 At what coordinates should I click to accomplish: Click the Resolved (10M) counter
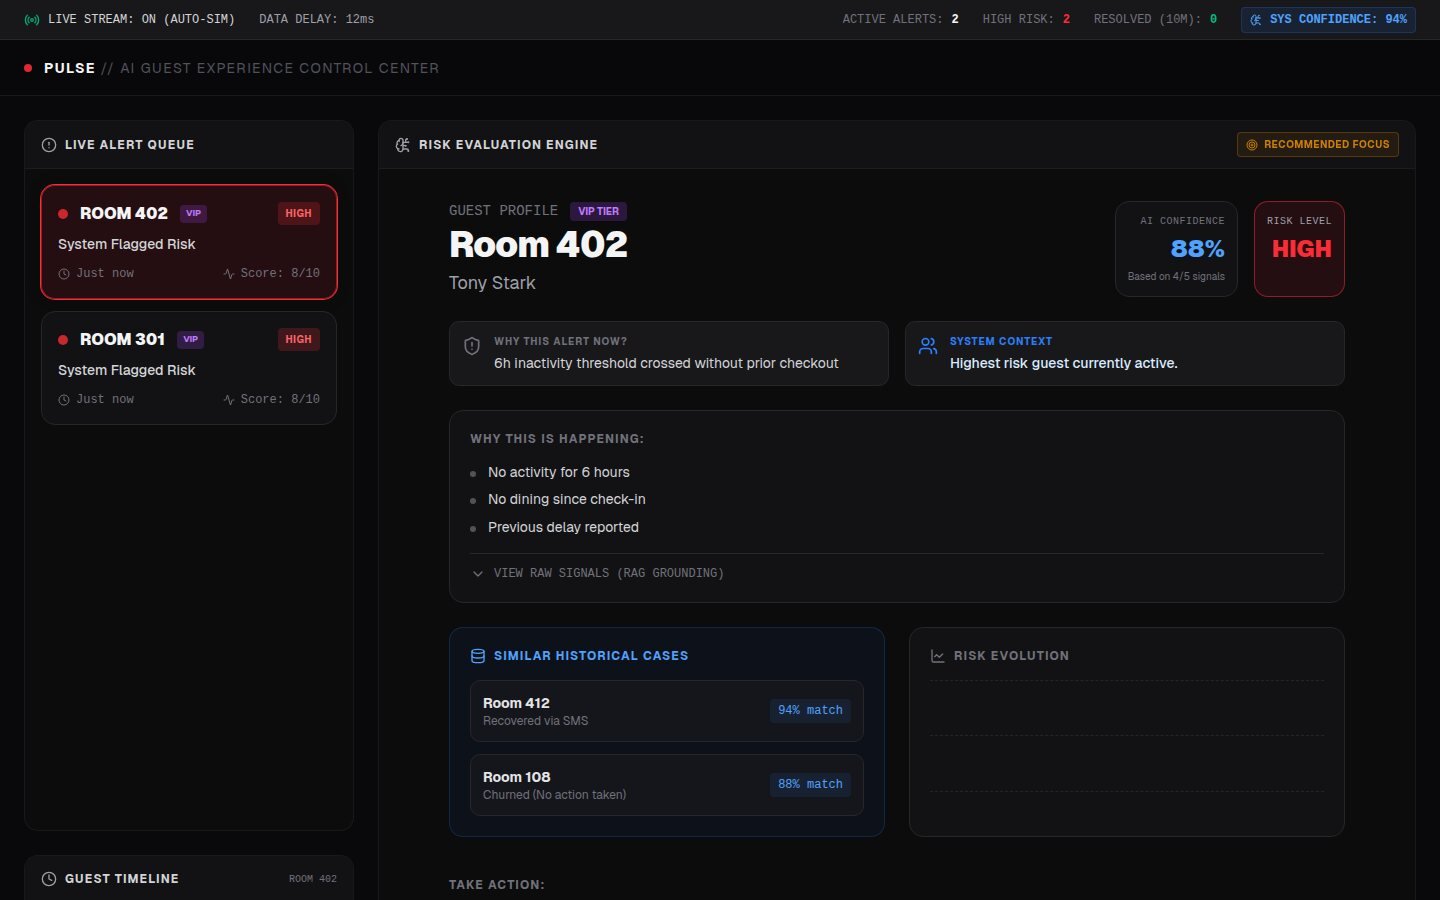tap(1155, 19)
